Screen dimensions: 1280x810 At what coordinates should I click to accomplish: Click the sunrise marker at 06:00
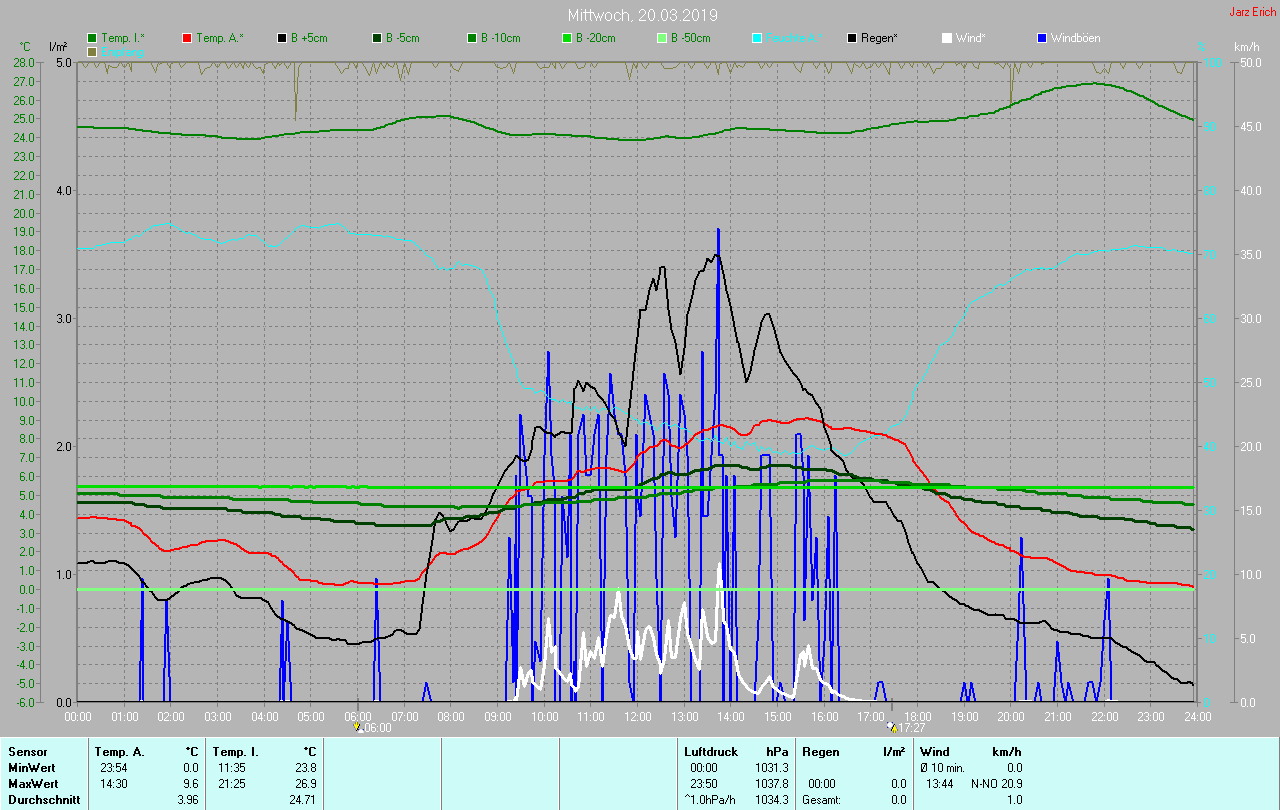click(357, 727)
